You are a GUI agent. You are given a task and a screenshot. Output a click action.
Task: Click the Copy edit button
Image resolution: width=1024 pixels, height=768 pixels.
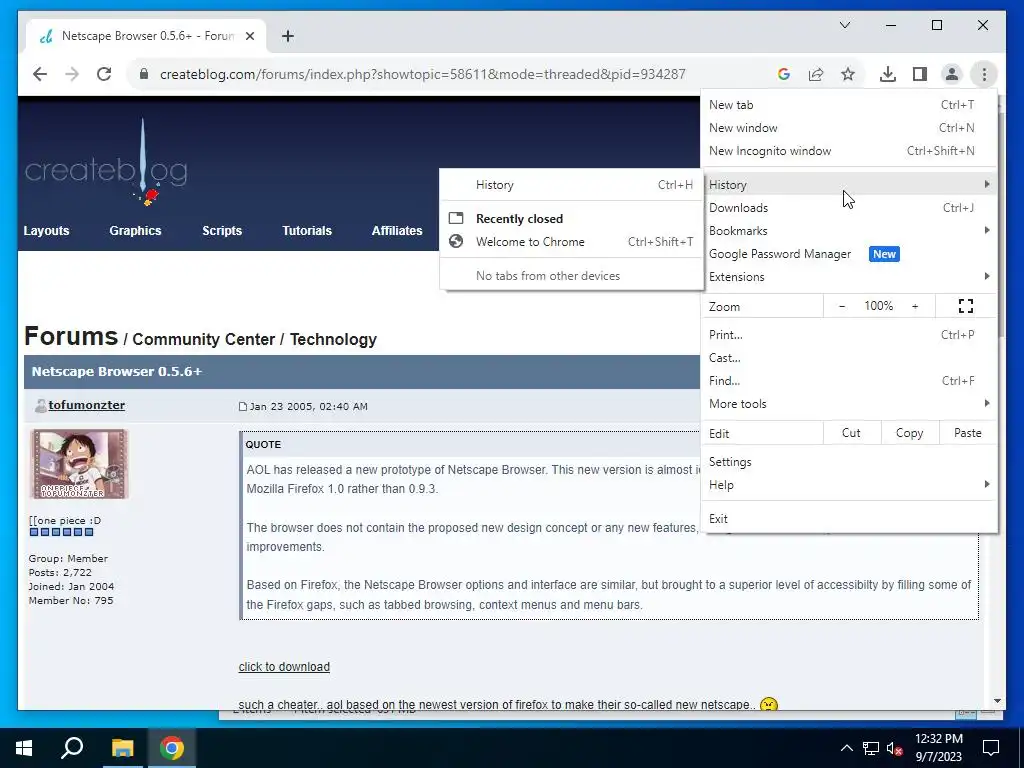point(909,433)
